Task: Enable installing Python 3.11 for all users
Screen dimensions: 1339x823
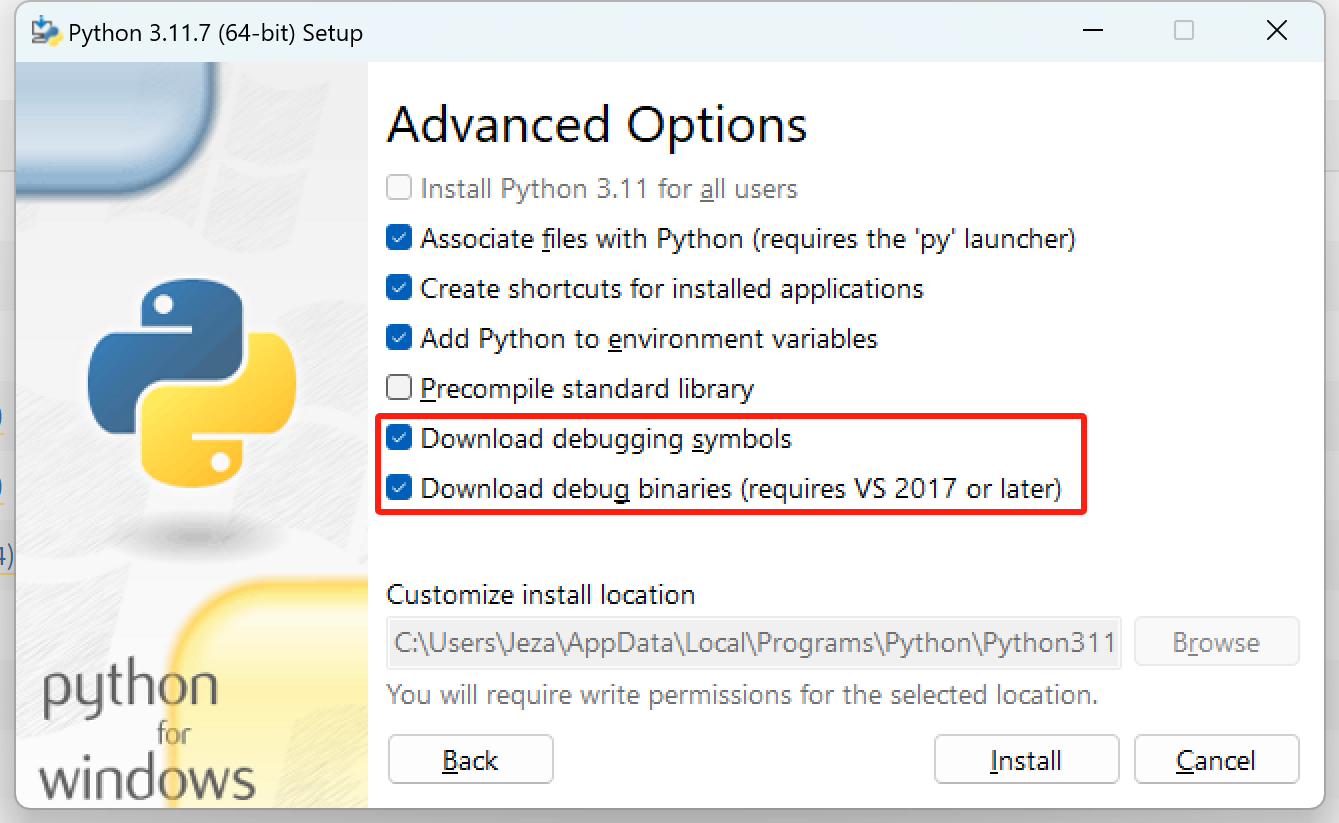Action: click(398, 187)
